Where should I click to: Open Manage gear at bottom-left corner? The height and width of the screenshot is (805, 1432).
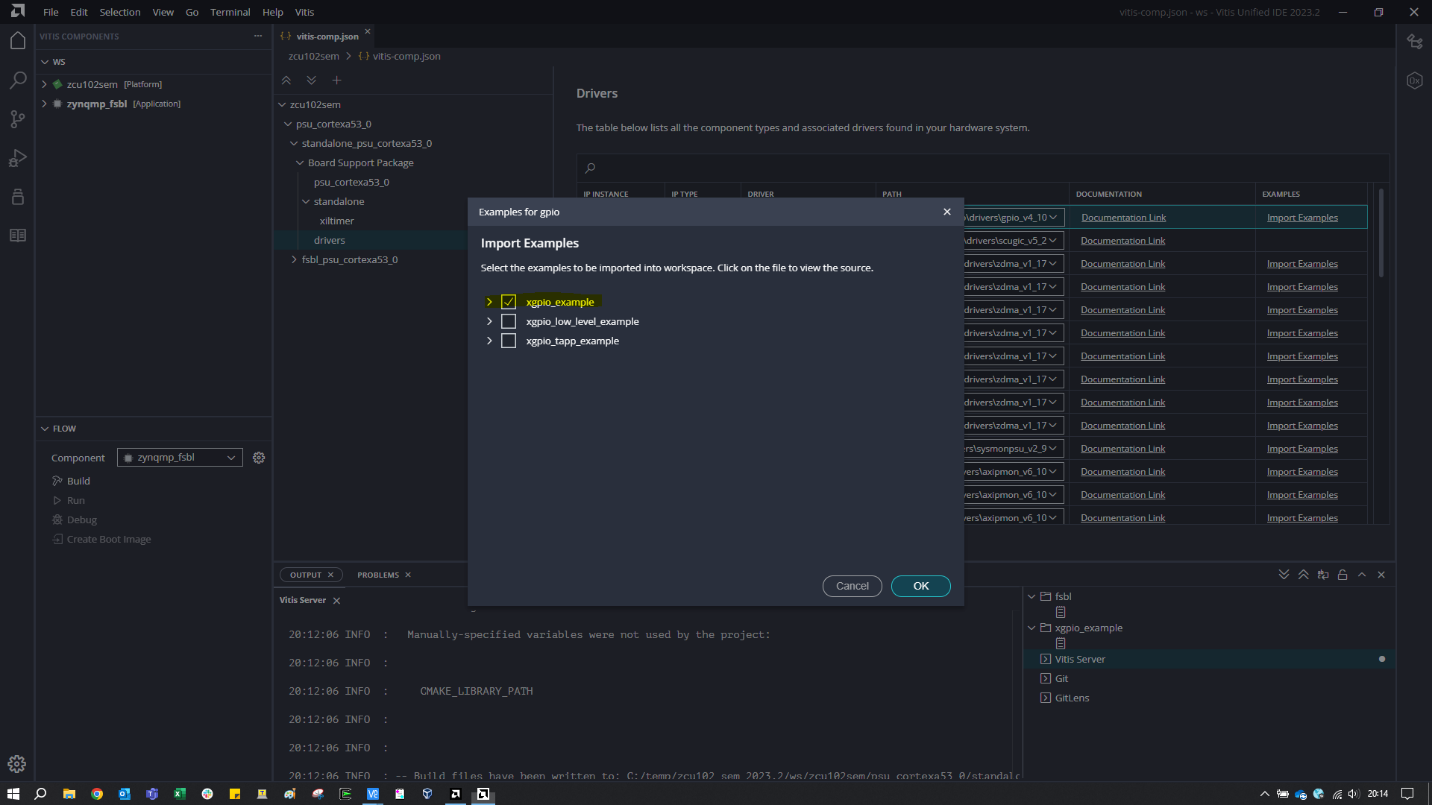click(x=17, y=764)
